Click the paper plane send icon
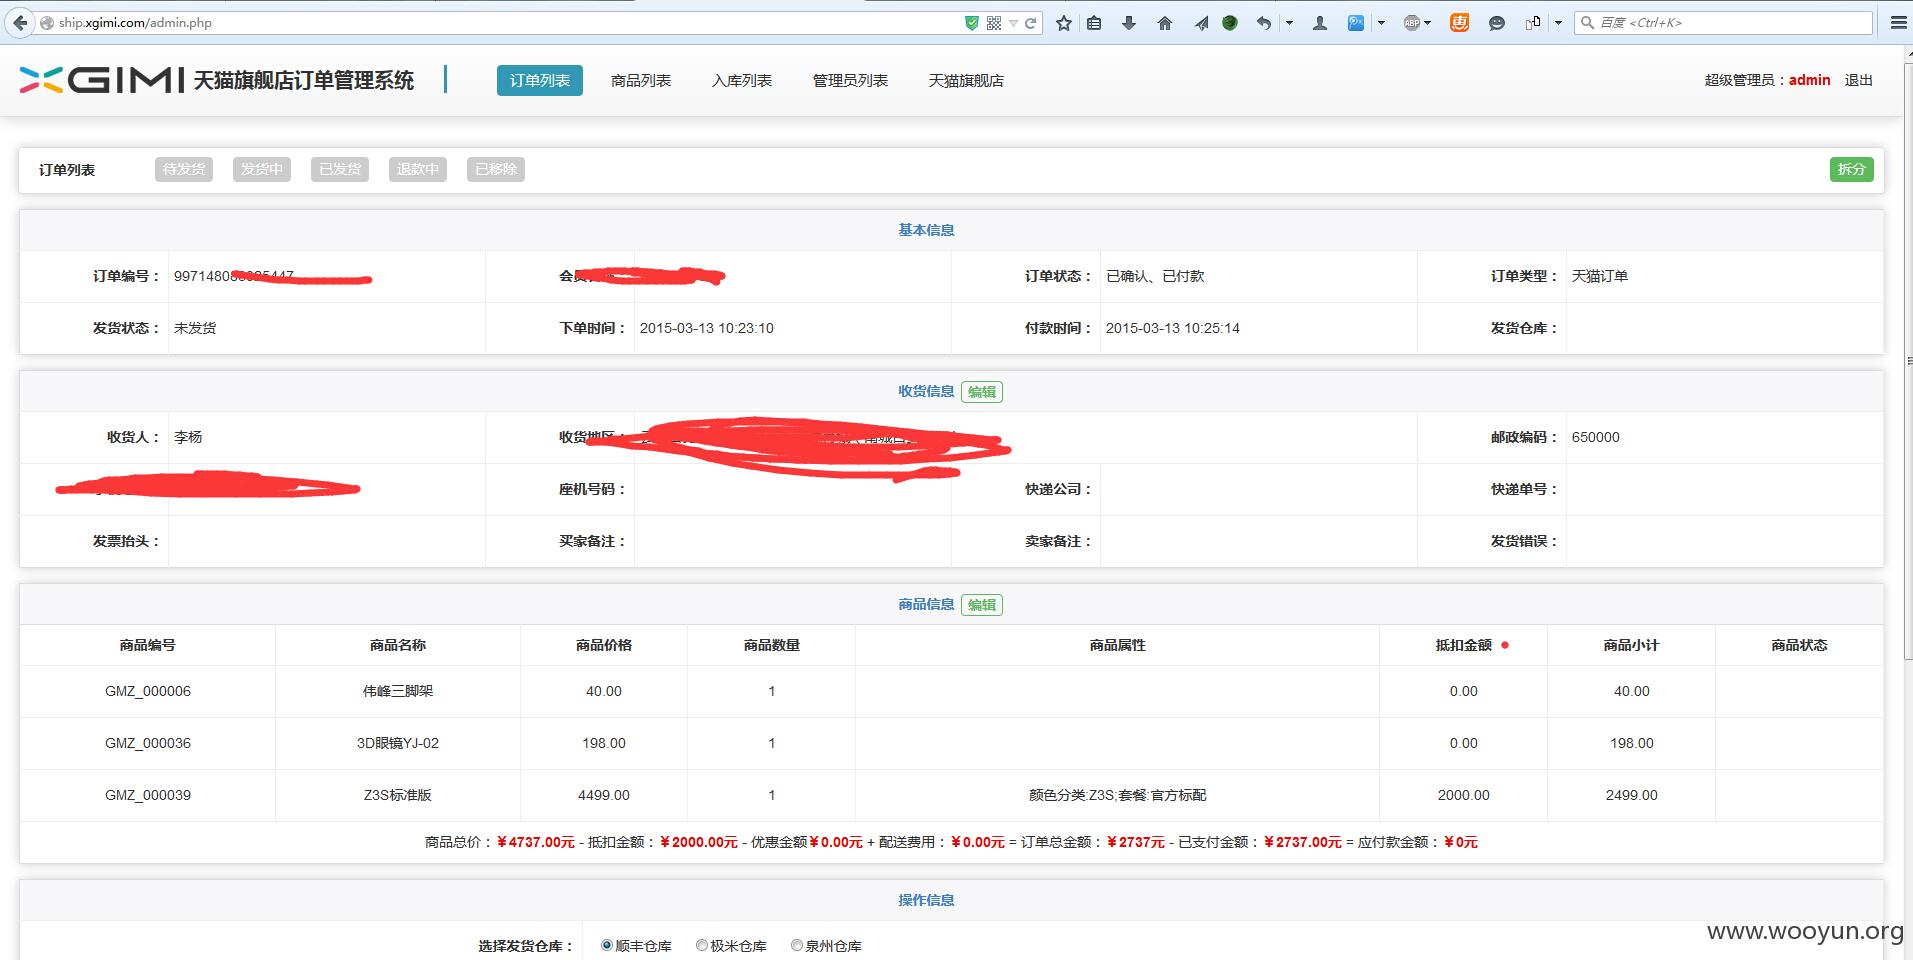1913x960 pixels. 1201,23
